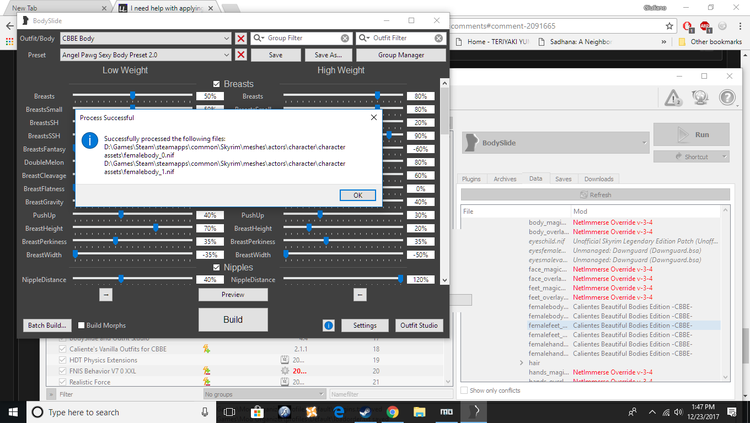This screenshot has height=423, width=750.
Task: Click the Namefilter input field
Action: pyautogui.click(x=390, y=394)
